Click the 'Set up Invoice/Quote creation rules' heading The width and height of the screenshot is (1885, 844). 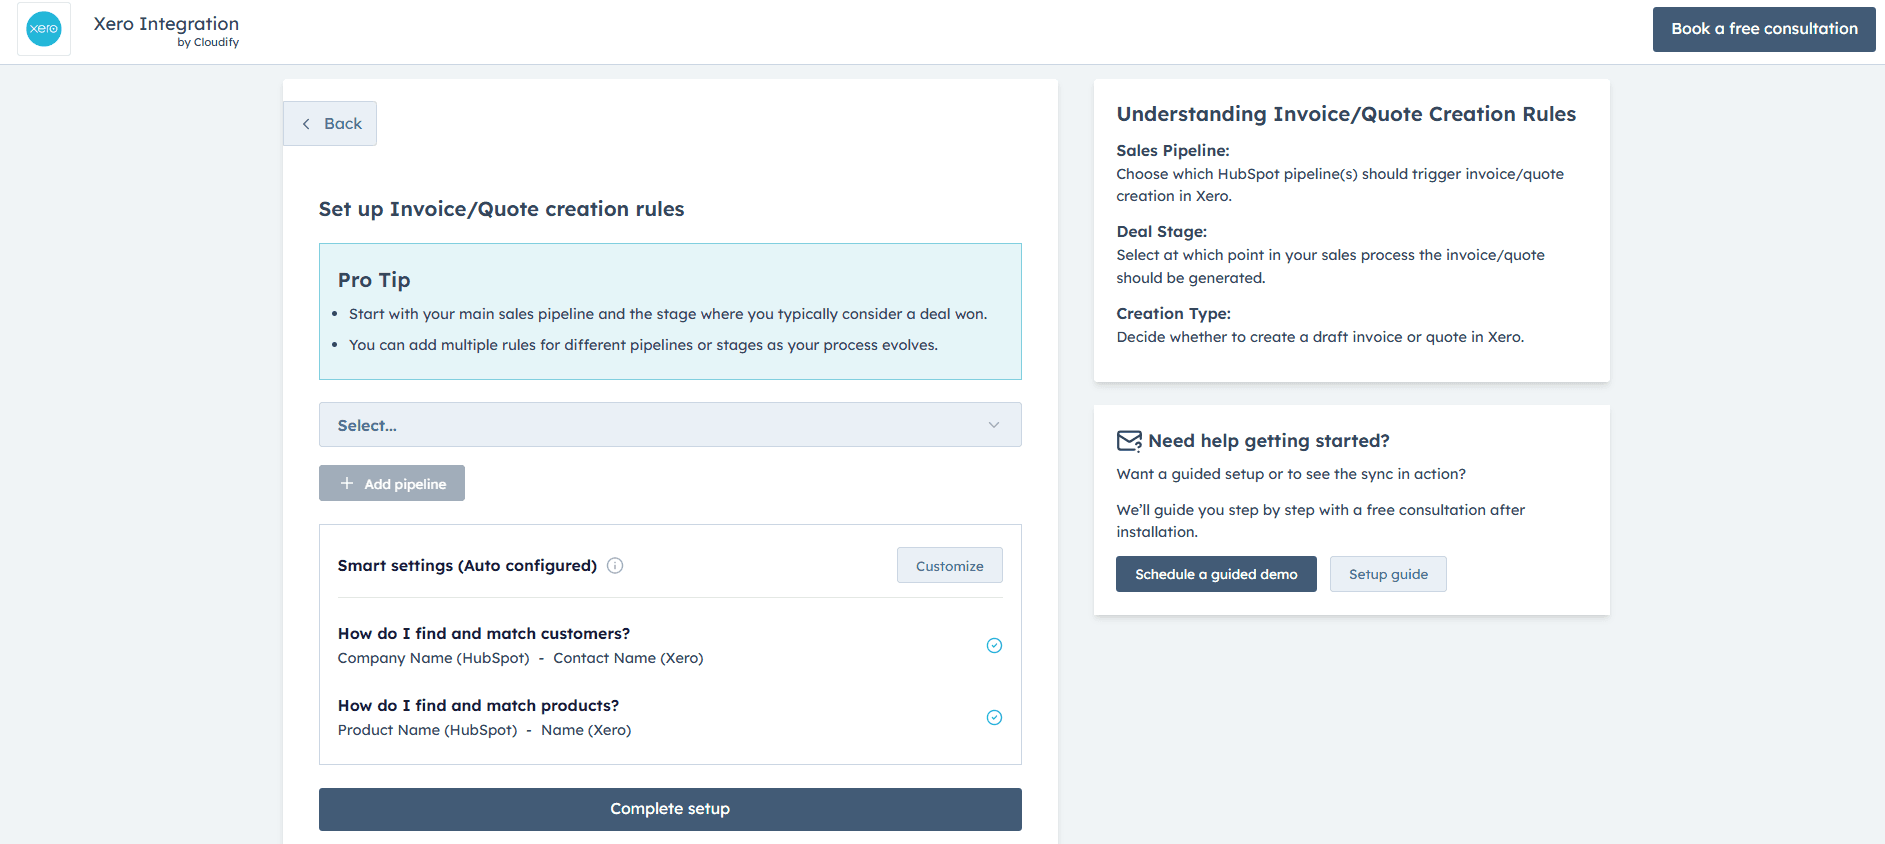(x=501, y=209)
